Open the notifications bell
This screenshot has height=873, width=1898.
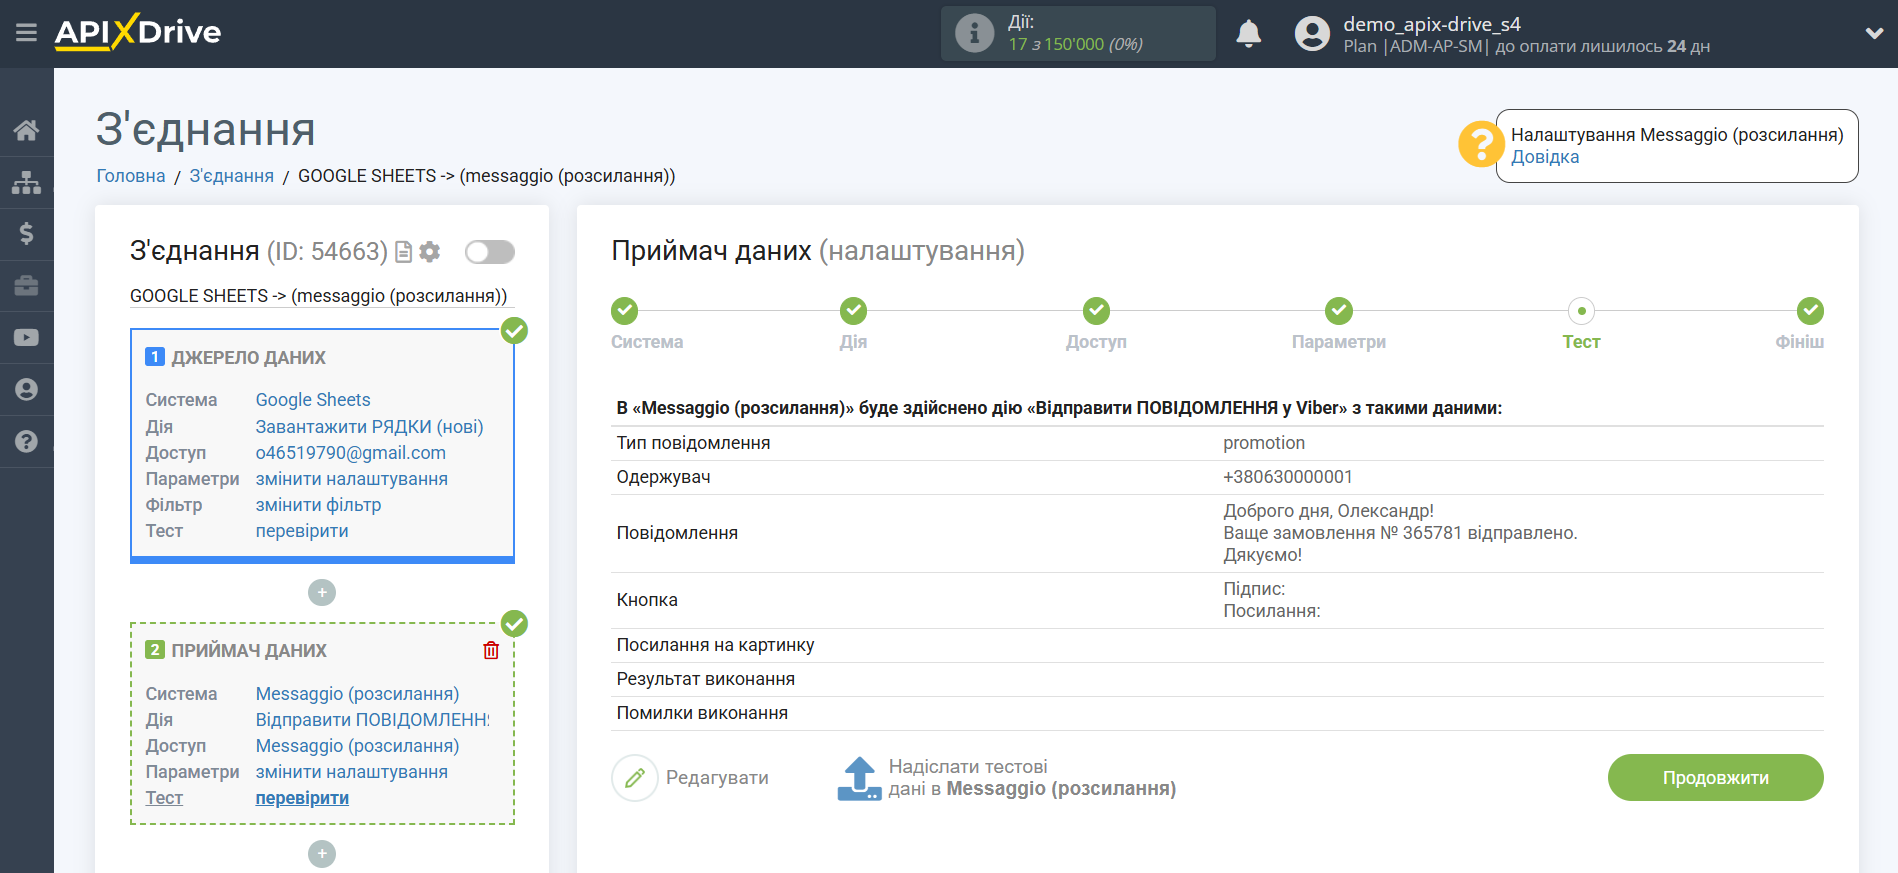coord(1248,33)
